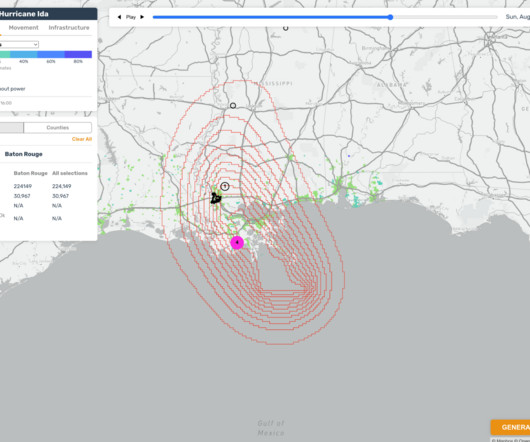530x442 pixels.
Task: Click the teal legend color segment
Action: 5,54
